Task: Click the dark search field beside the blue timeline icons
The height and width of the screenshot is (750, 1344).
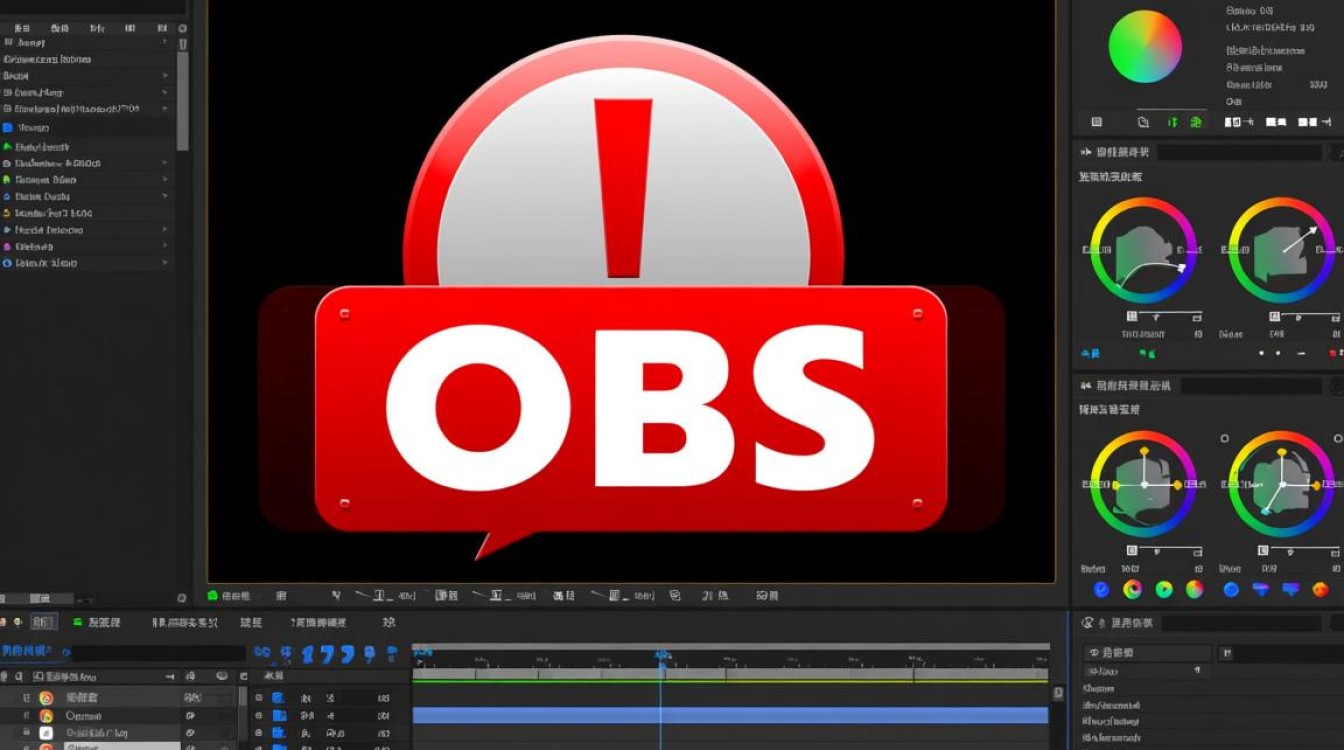Action: coord(158,653)
